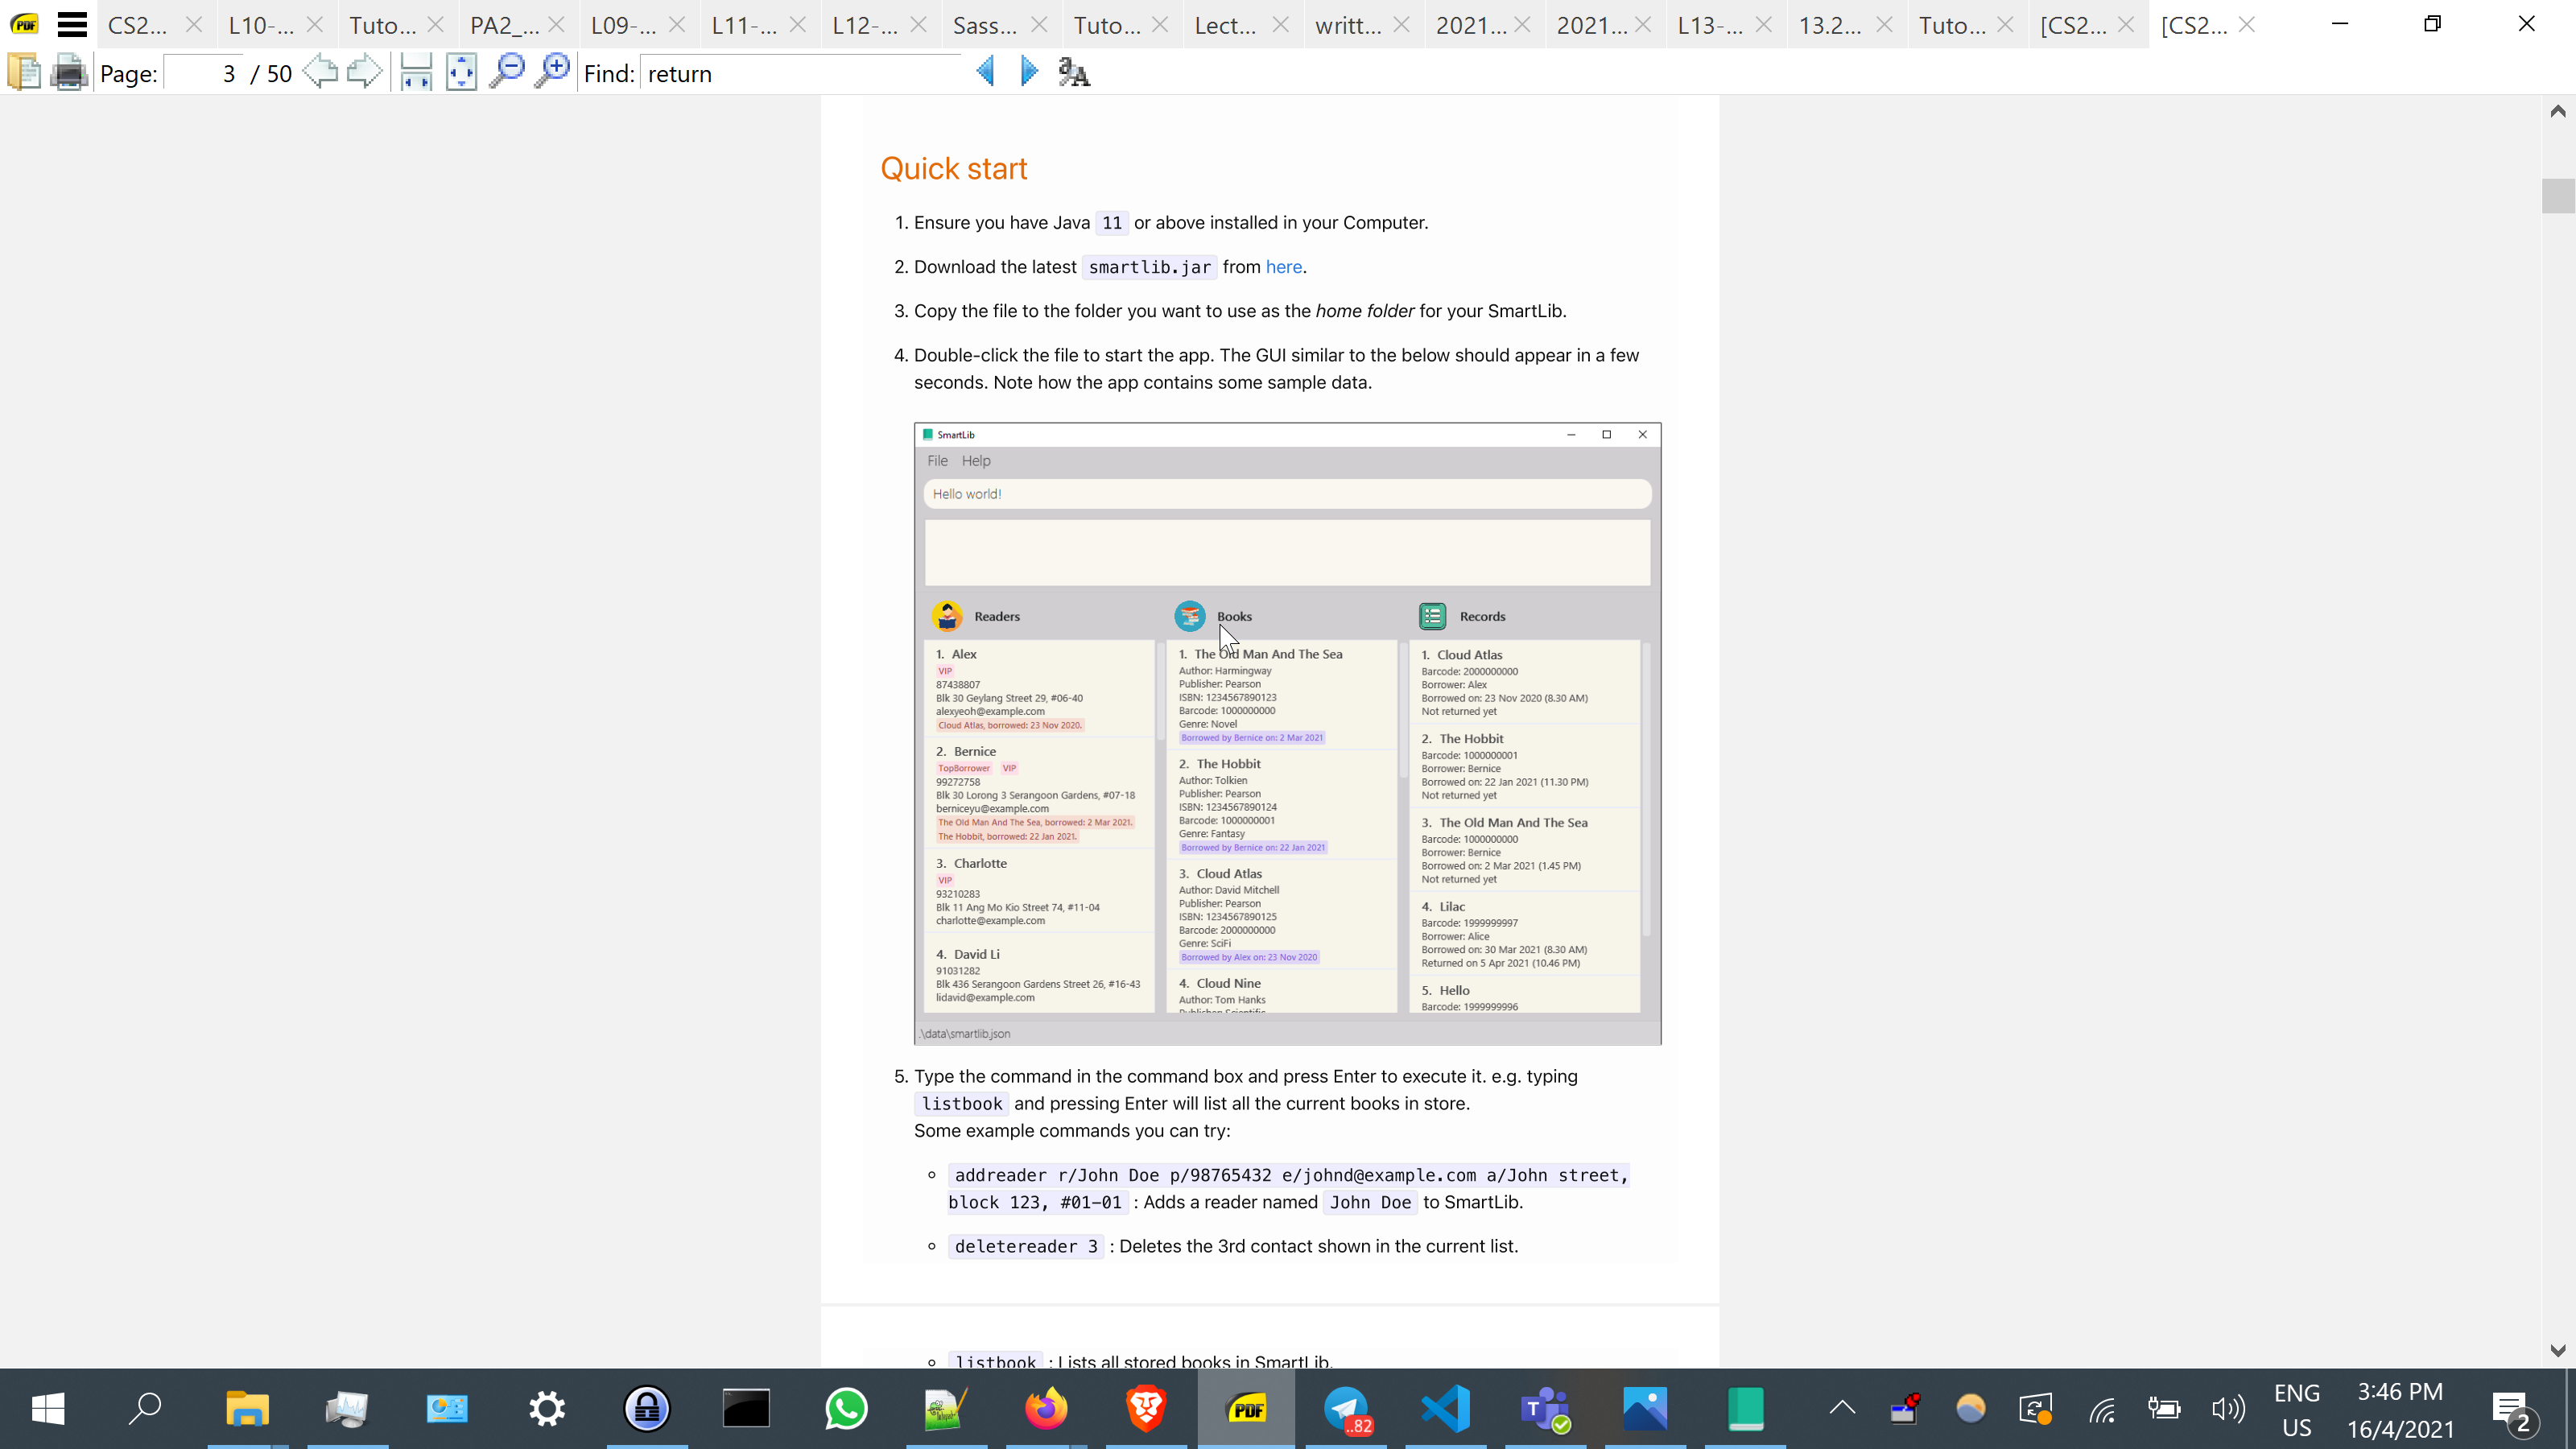Open the SumatraPDF hamburger menu
Viewport: 2576px width, 1449px height.
[x=72, y=24]
